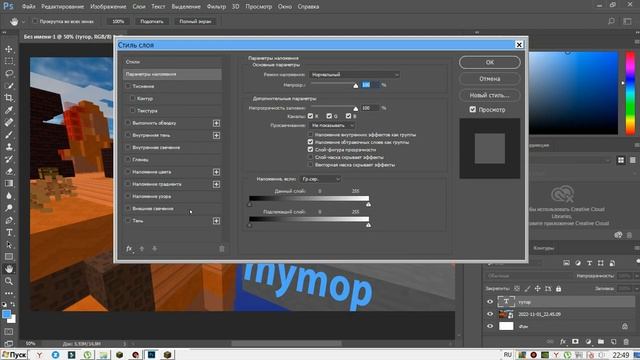Select the Move tool in the toolbar

(9, 49)
